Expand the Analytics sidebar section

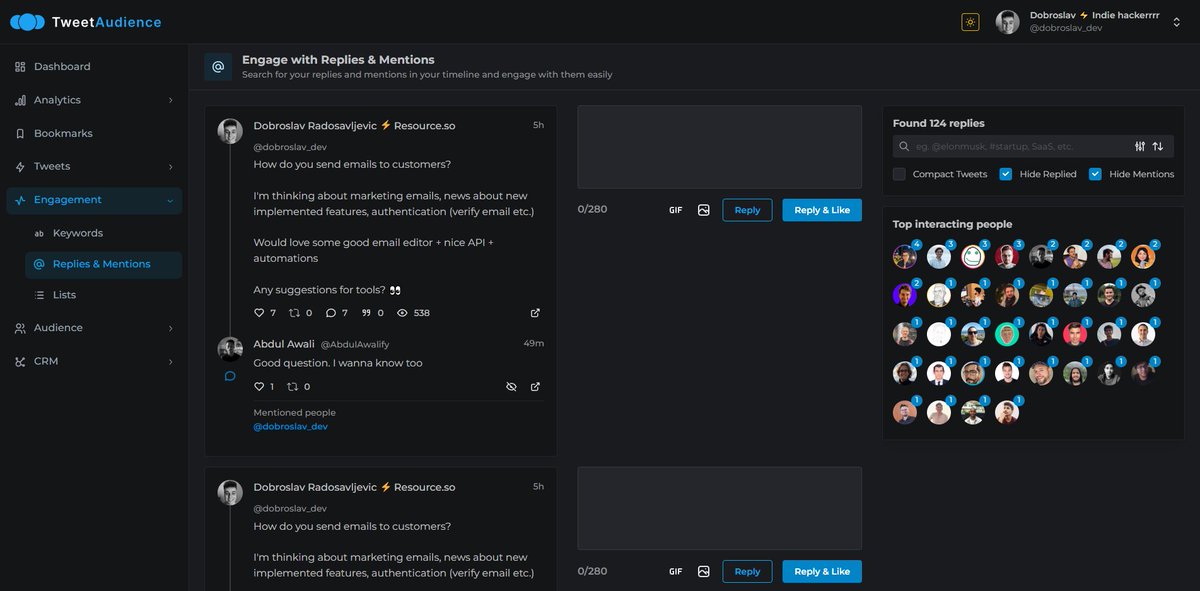click(x=94, y=100)
